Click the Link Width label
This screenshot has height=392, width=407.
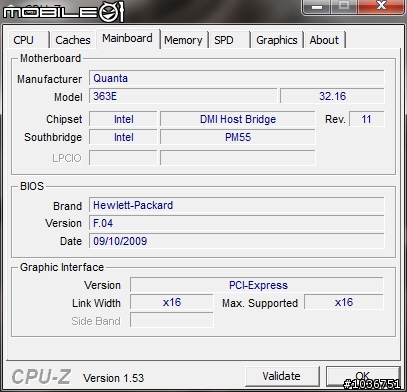click(x=96, y=303)
